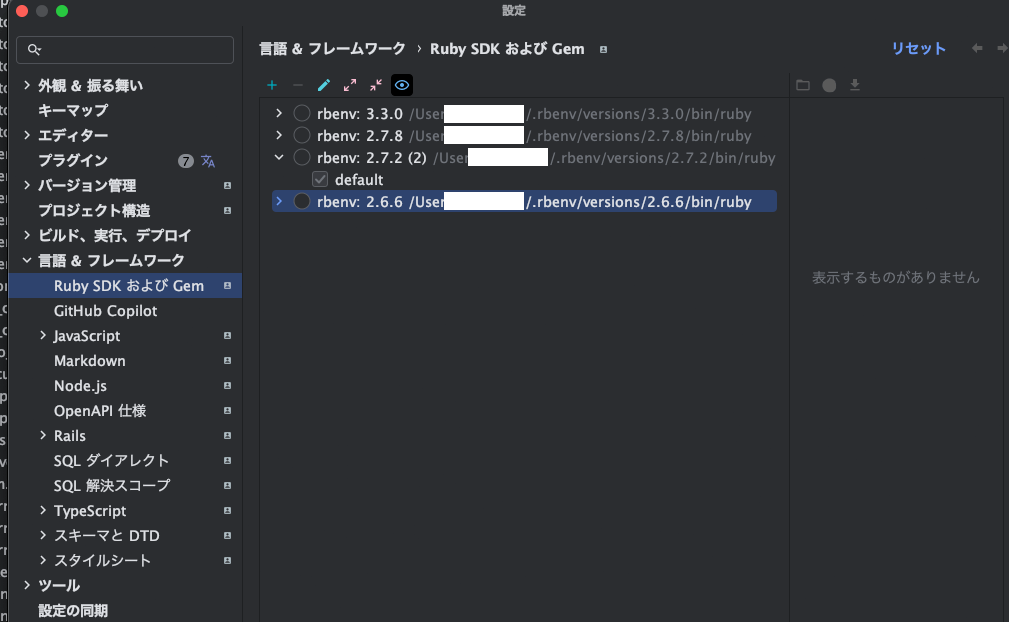The width and height of the screenshot is (1009, 622).
Task: Expand the スタイルシート node
Action: coord(42,560)
